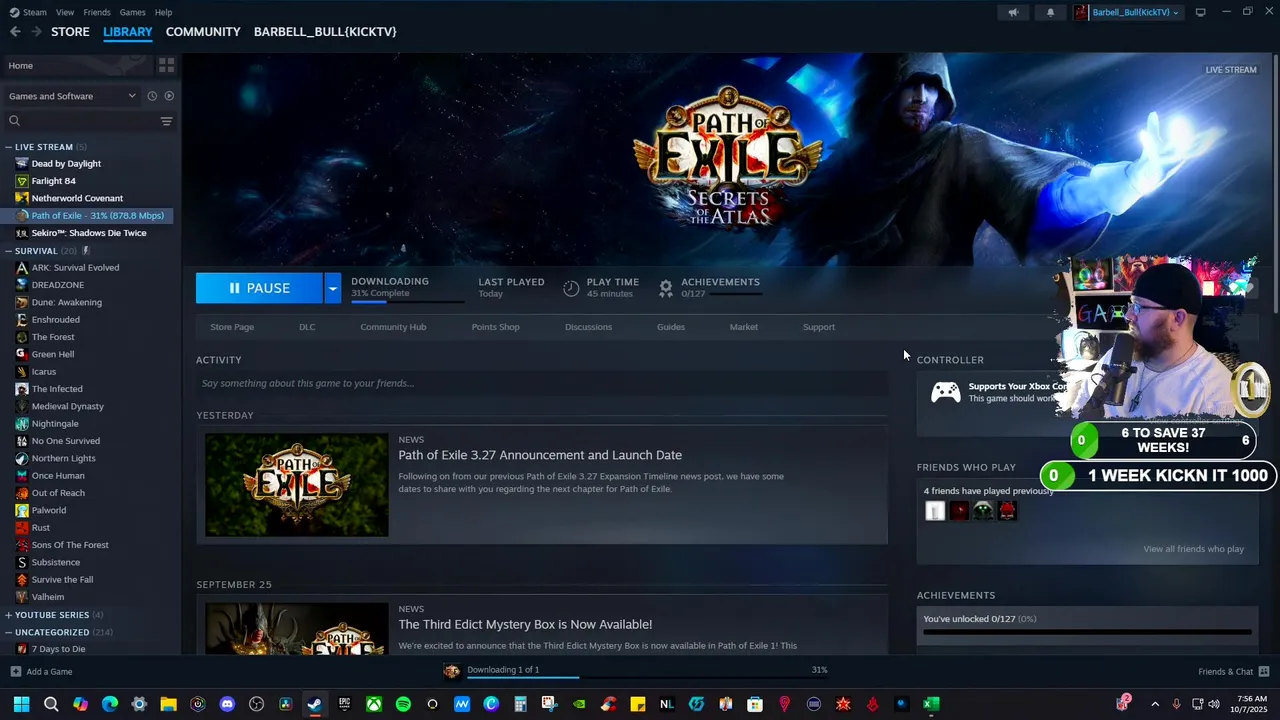Open the dropdown arrow next to PAUSE

coord(332,288)
